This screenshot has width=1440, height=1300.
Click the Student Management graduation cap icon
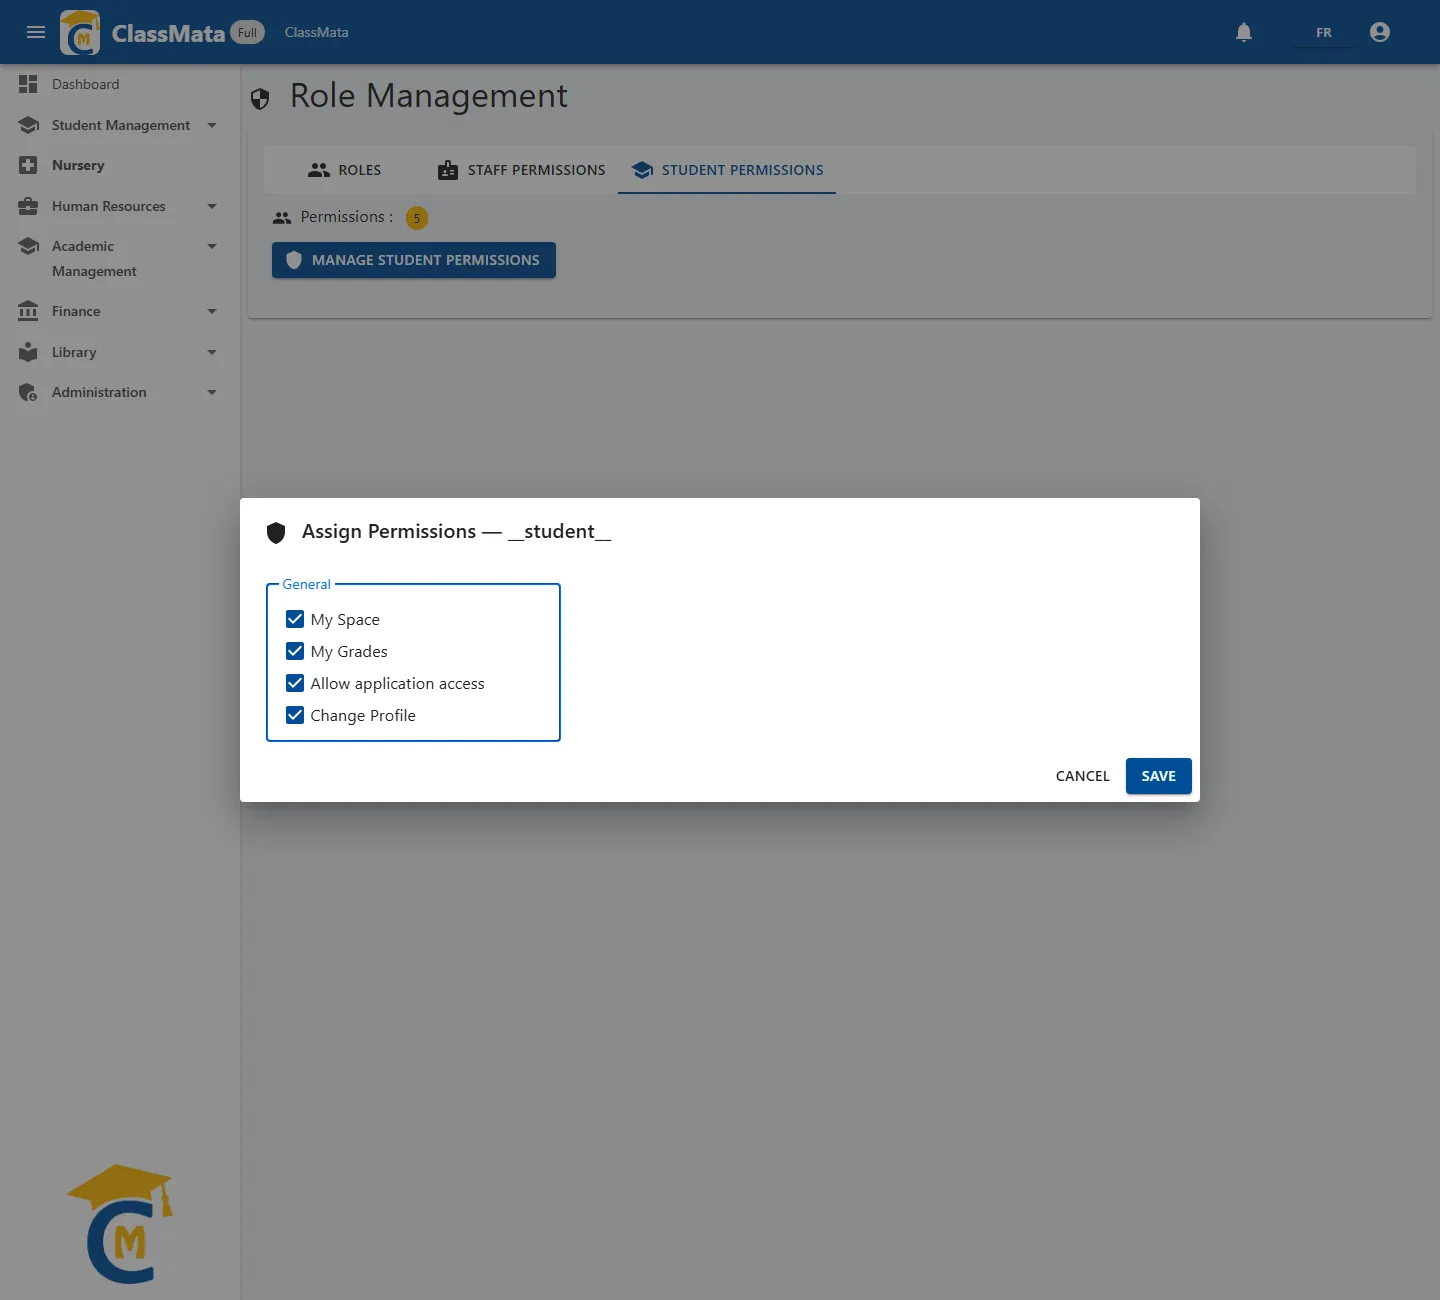point(28,125)
